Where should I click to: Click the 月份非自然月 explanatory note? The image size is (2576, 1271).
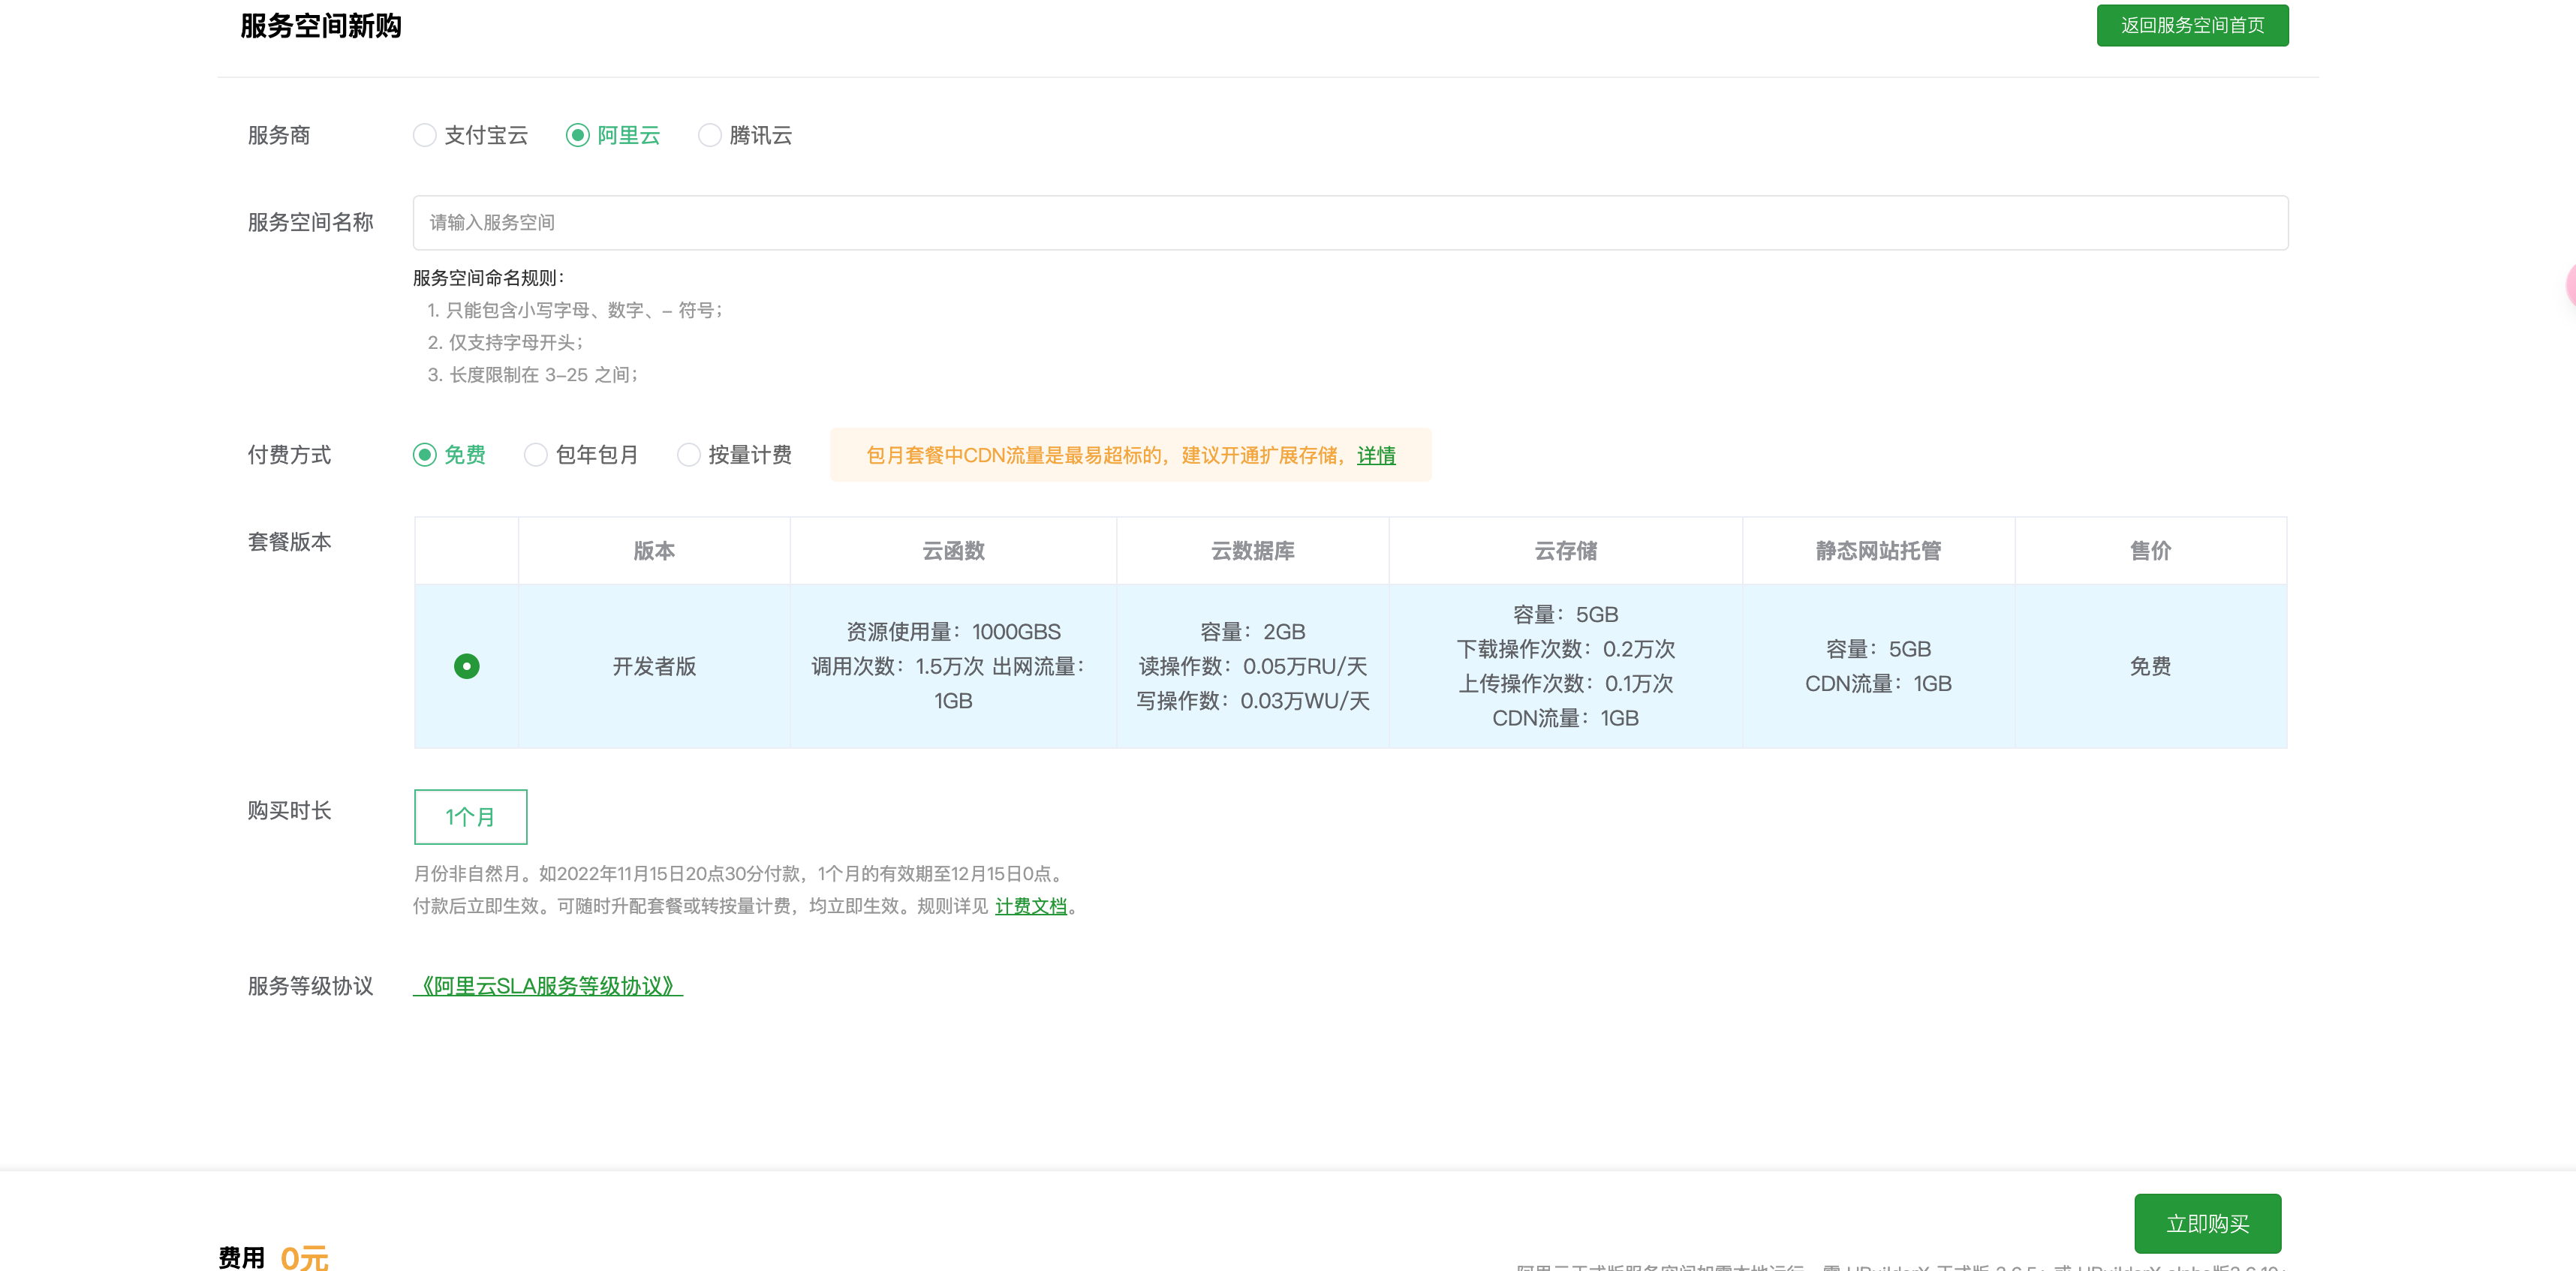click(x=740, y=873)
